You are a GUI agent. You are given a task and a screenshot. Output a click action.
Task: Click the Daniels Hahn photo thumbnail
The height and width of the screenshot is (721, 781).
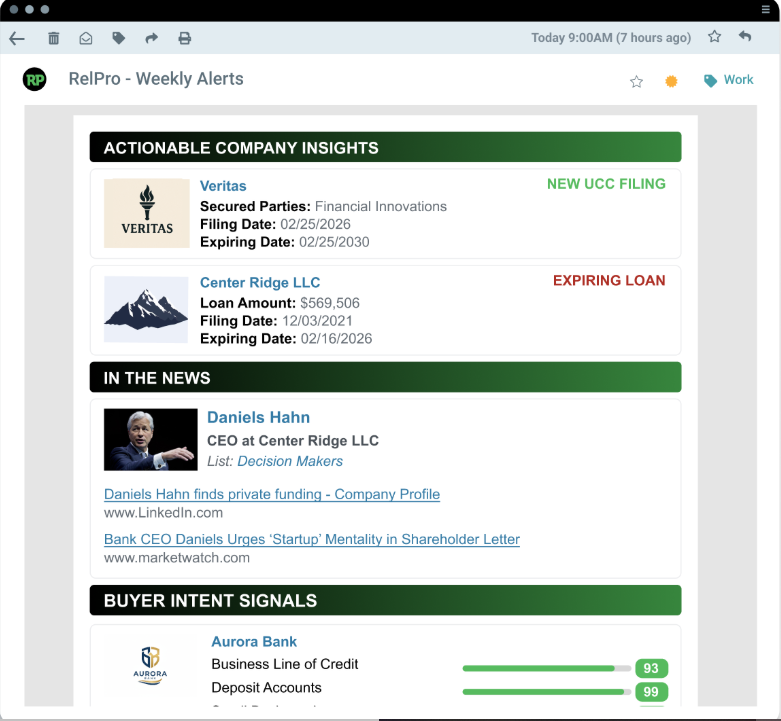[x=150, y=440]
